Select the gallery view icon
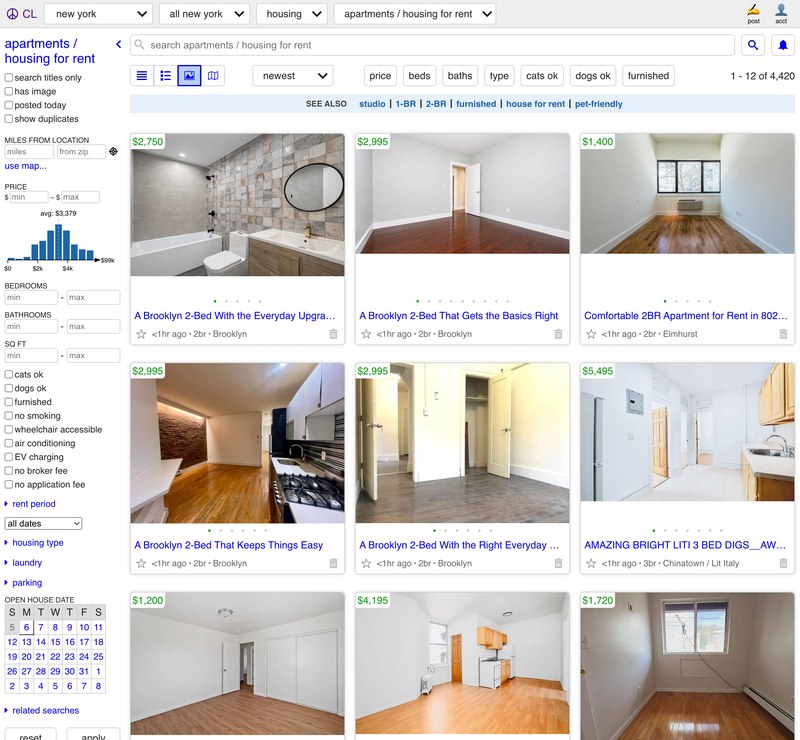This screenshot has height=740, width=800. [x=189, y=76]
